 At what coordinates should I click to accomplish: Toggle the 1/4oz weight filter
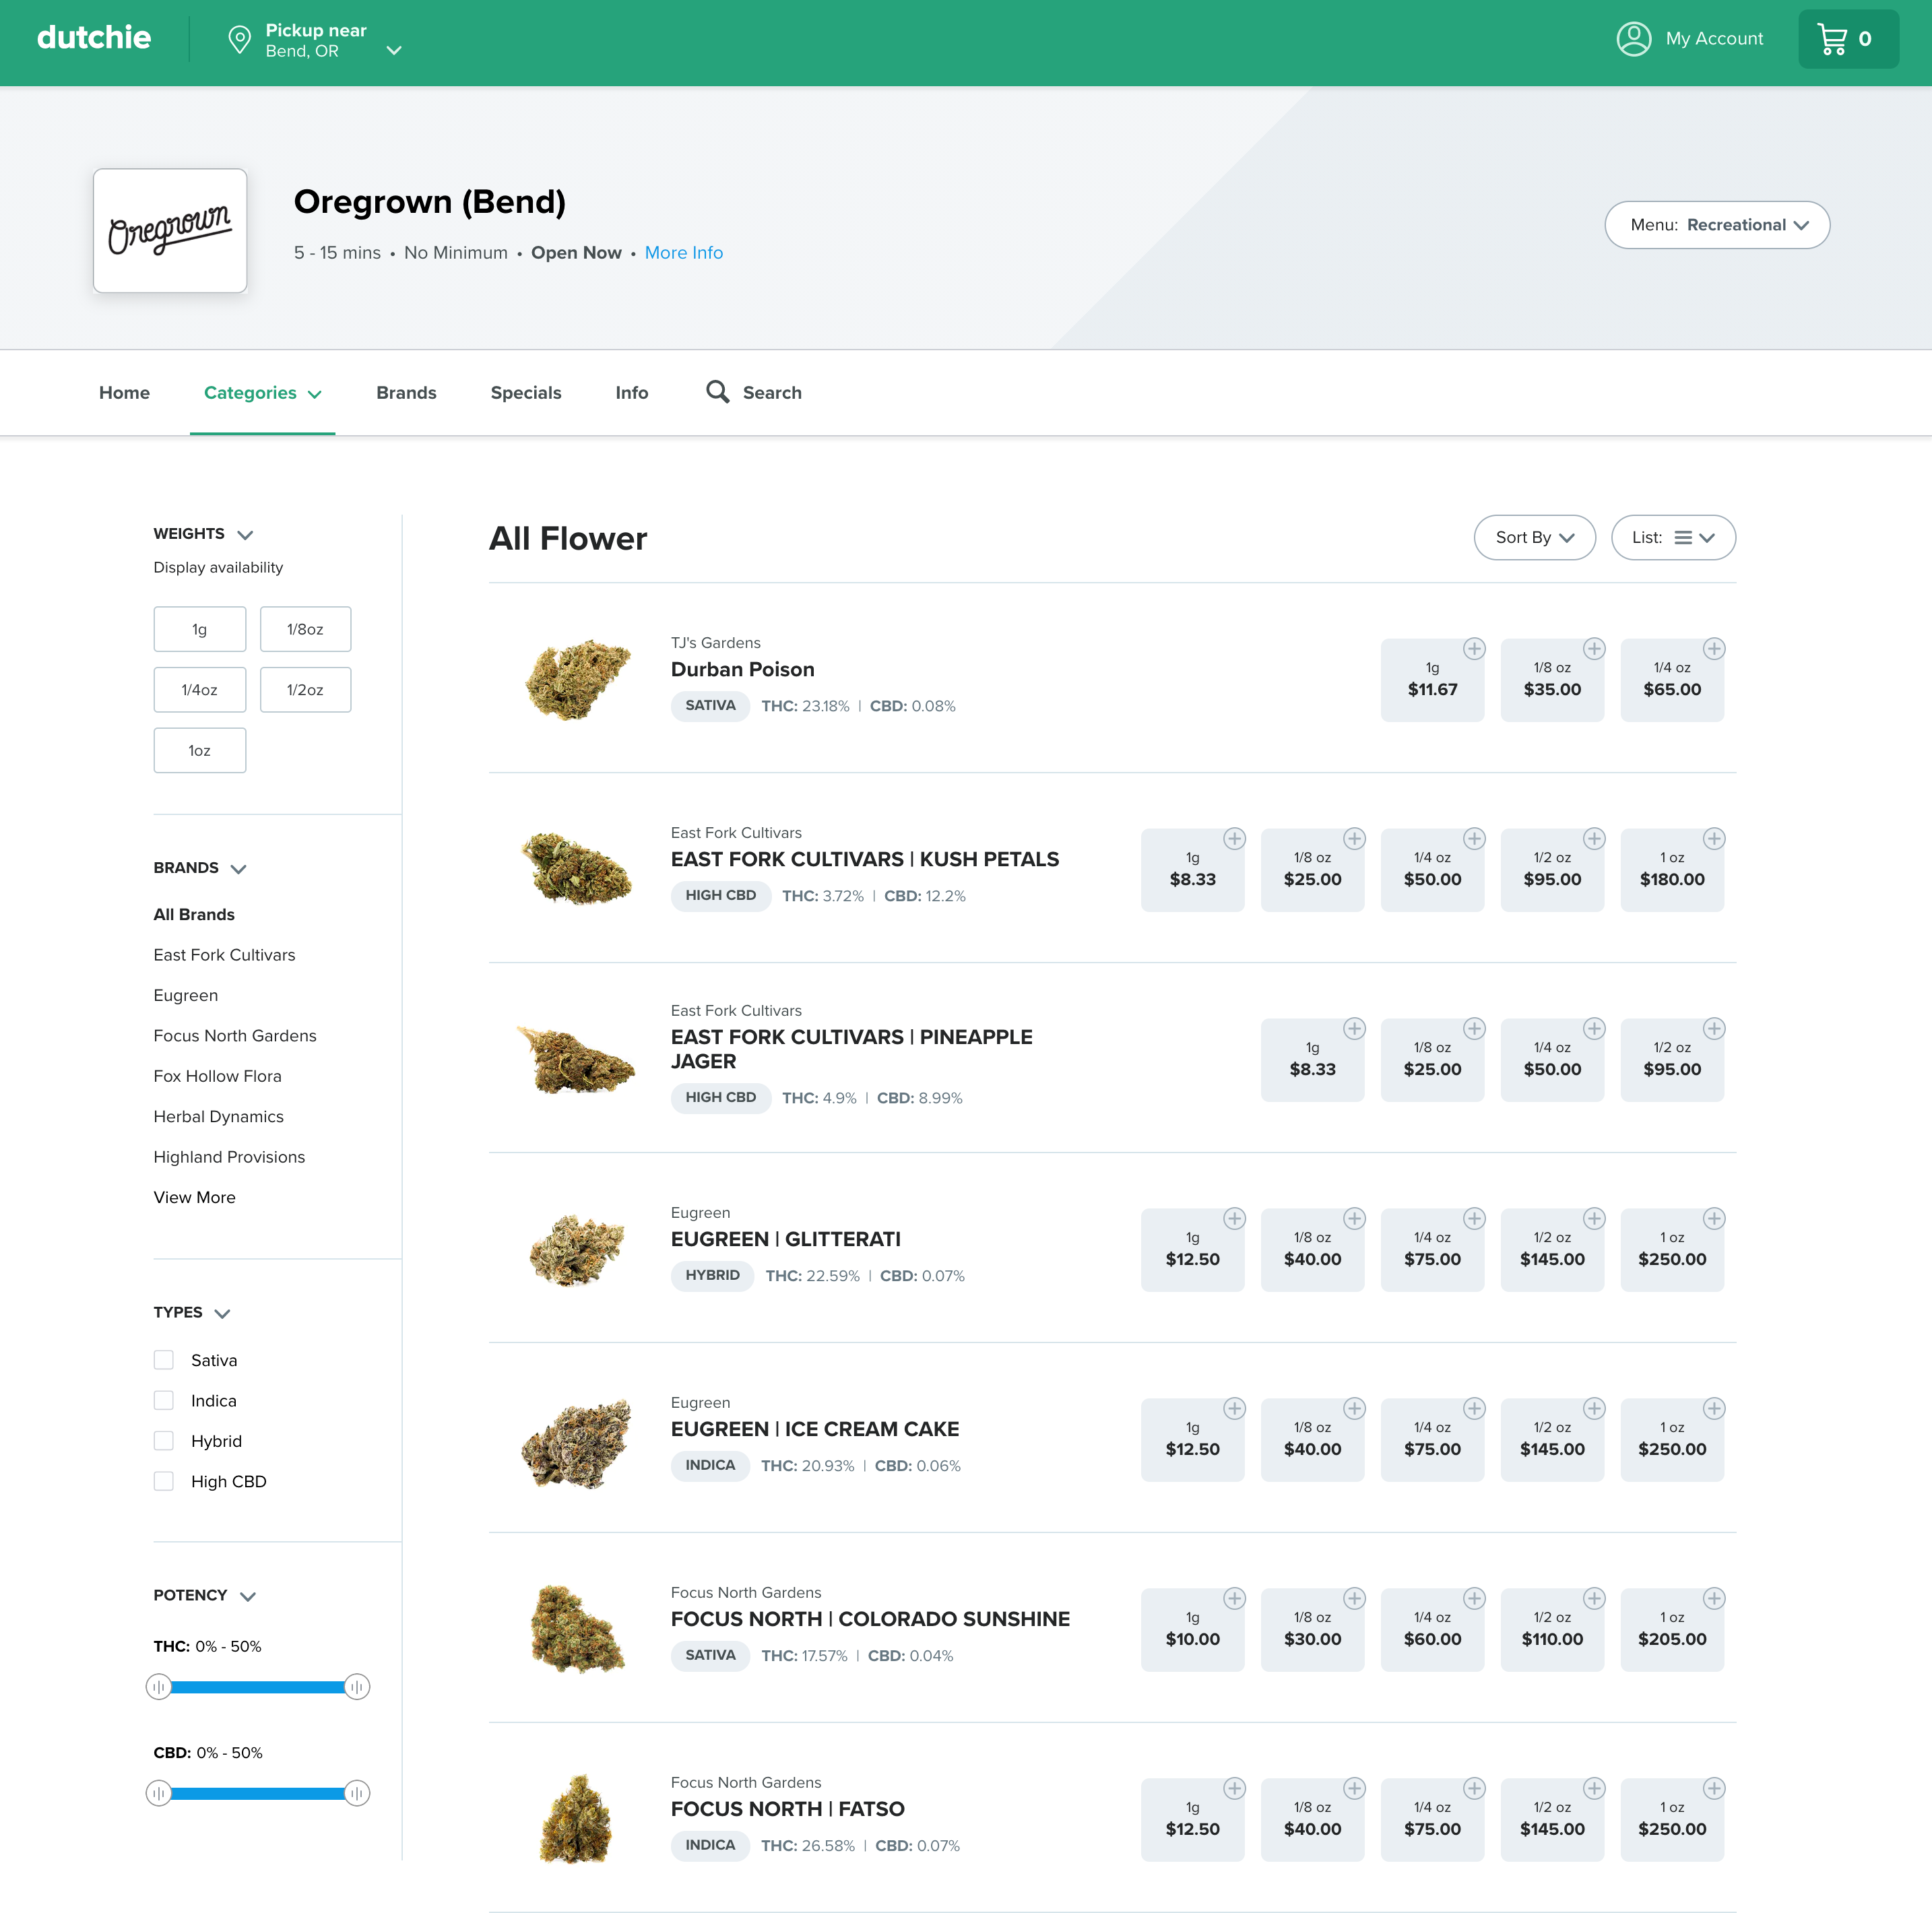pos(200,689)
